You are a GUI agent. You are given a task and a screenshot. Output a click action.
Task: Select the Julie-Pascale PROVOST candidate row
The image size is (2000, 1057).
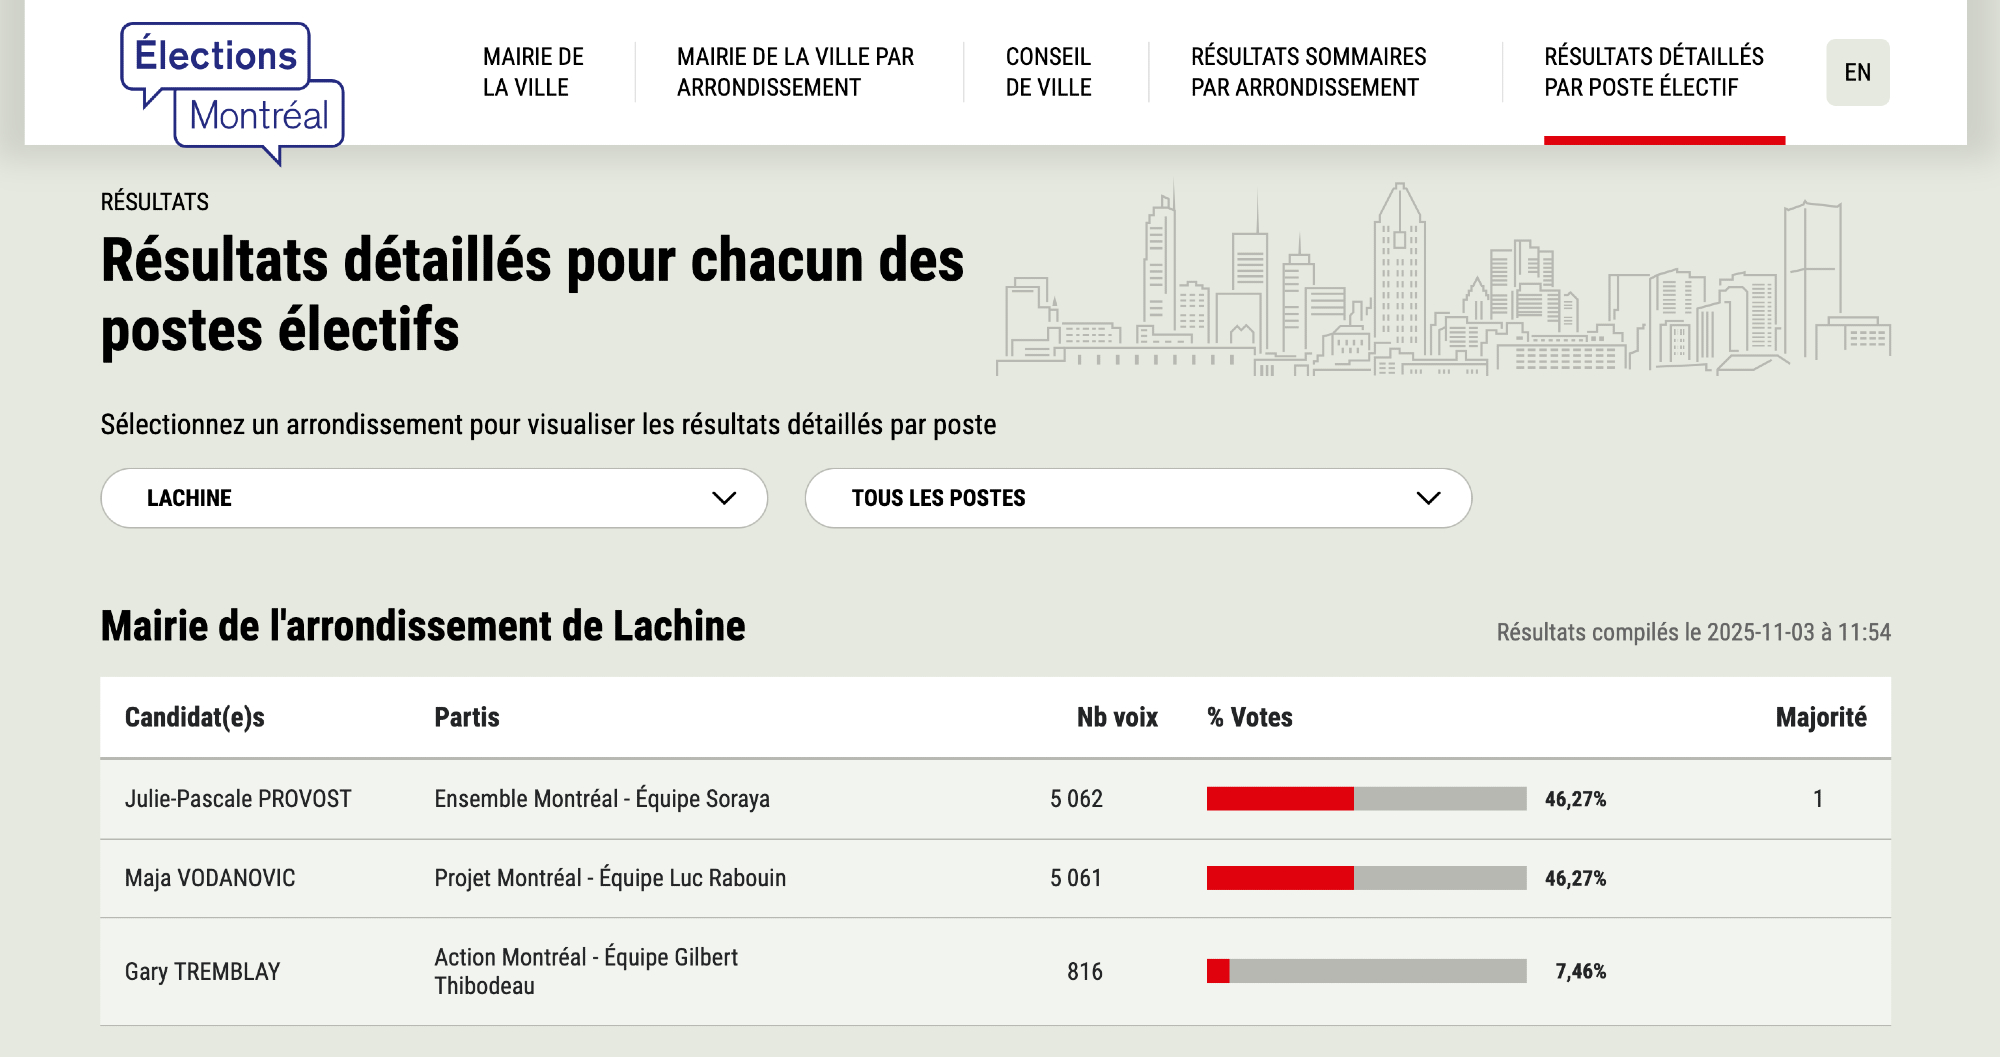238,799
